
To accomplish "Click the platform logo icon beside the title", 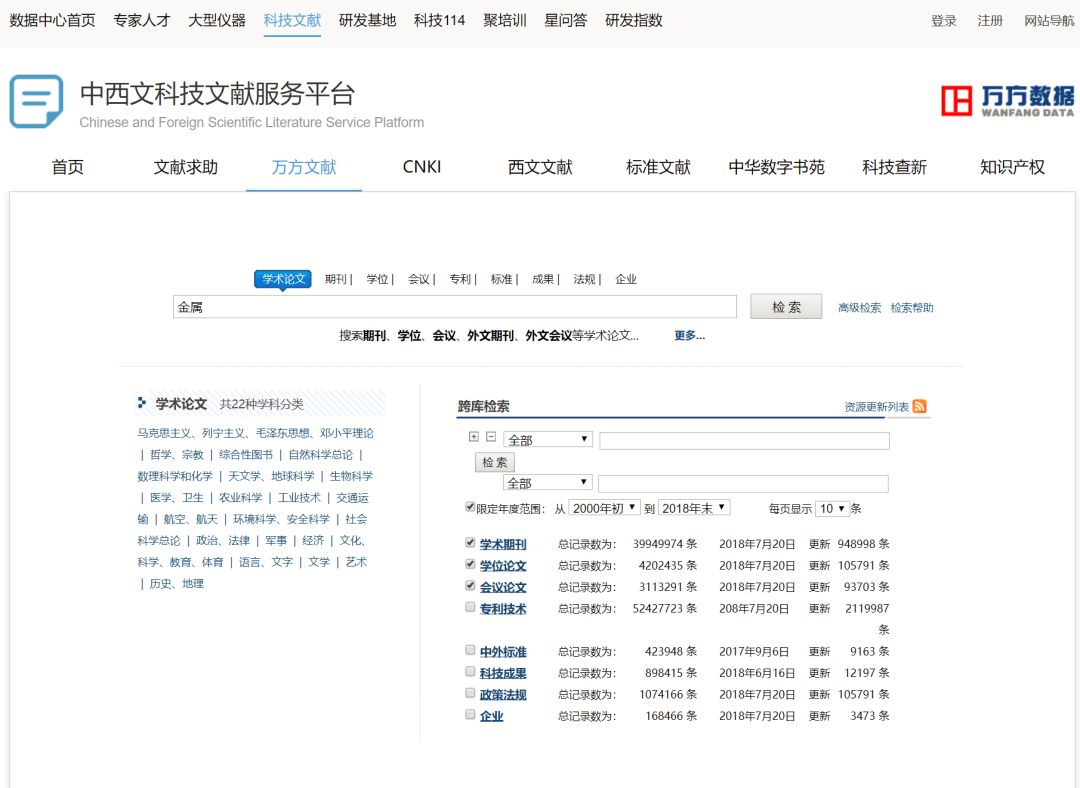I will [36, 102].
